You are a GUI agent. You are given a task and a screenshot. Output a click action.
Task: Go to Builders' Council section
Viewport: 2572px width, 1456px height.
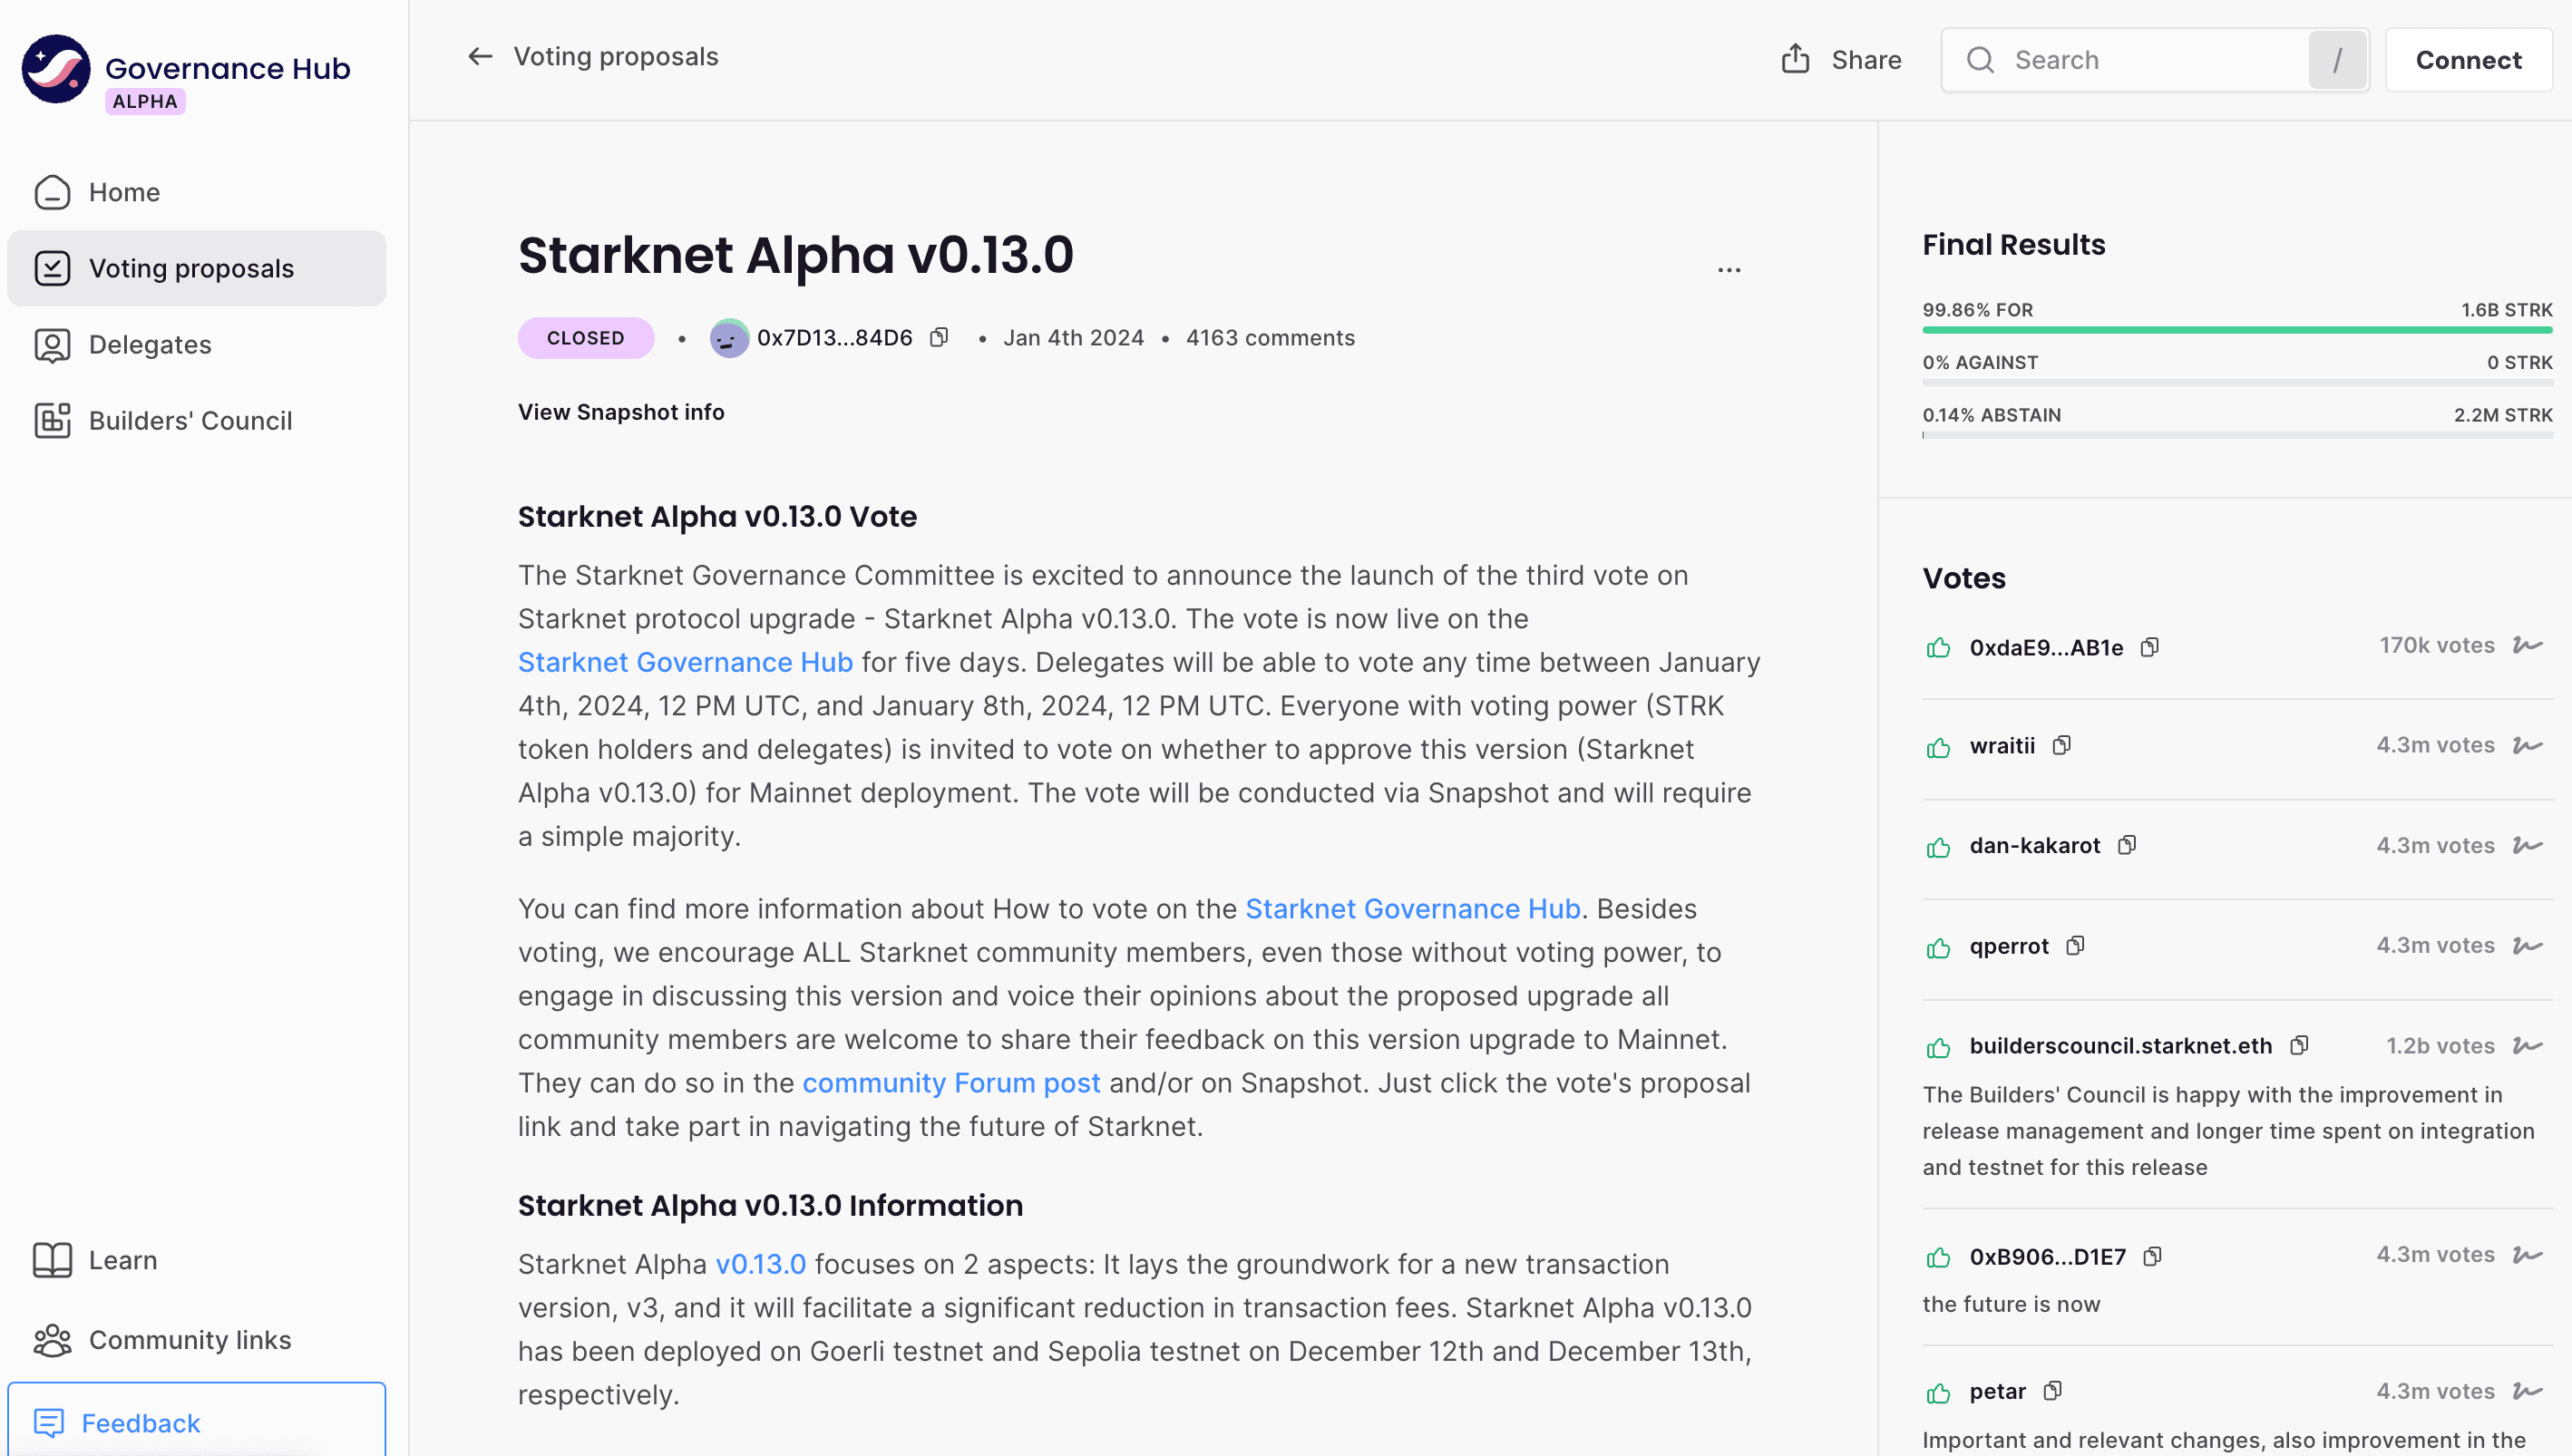pos(197,420)
